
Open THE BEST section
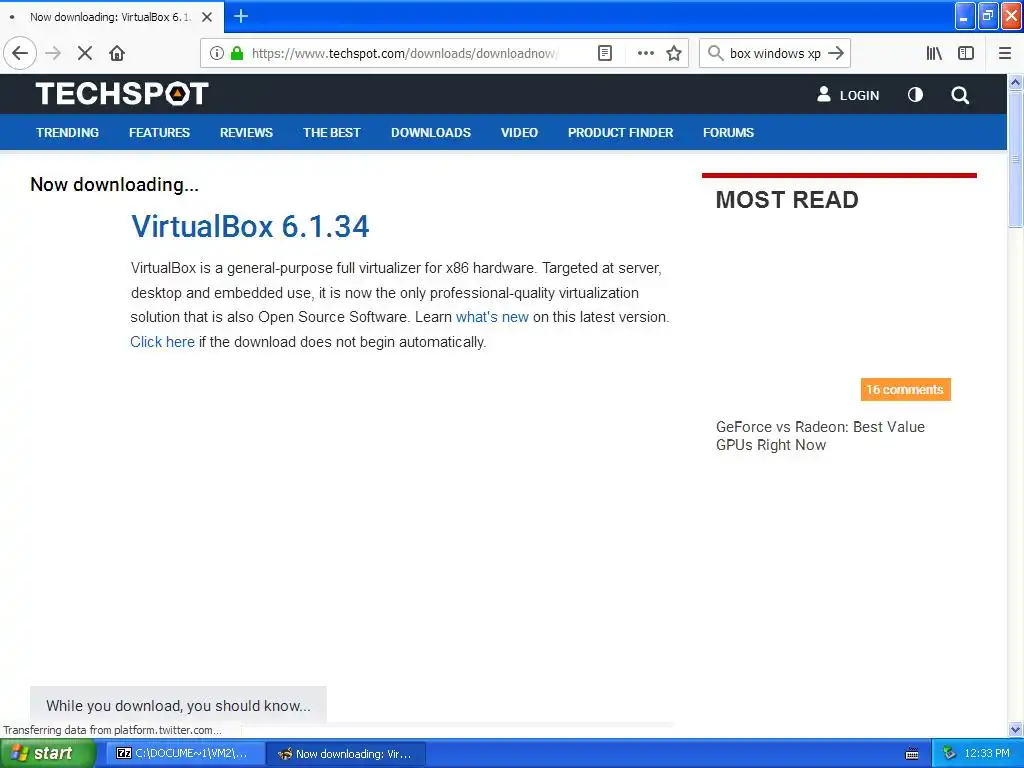click(x=332, y=133)
